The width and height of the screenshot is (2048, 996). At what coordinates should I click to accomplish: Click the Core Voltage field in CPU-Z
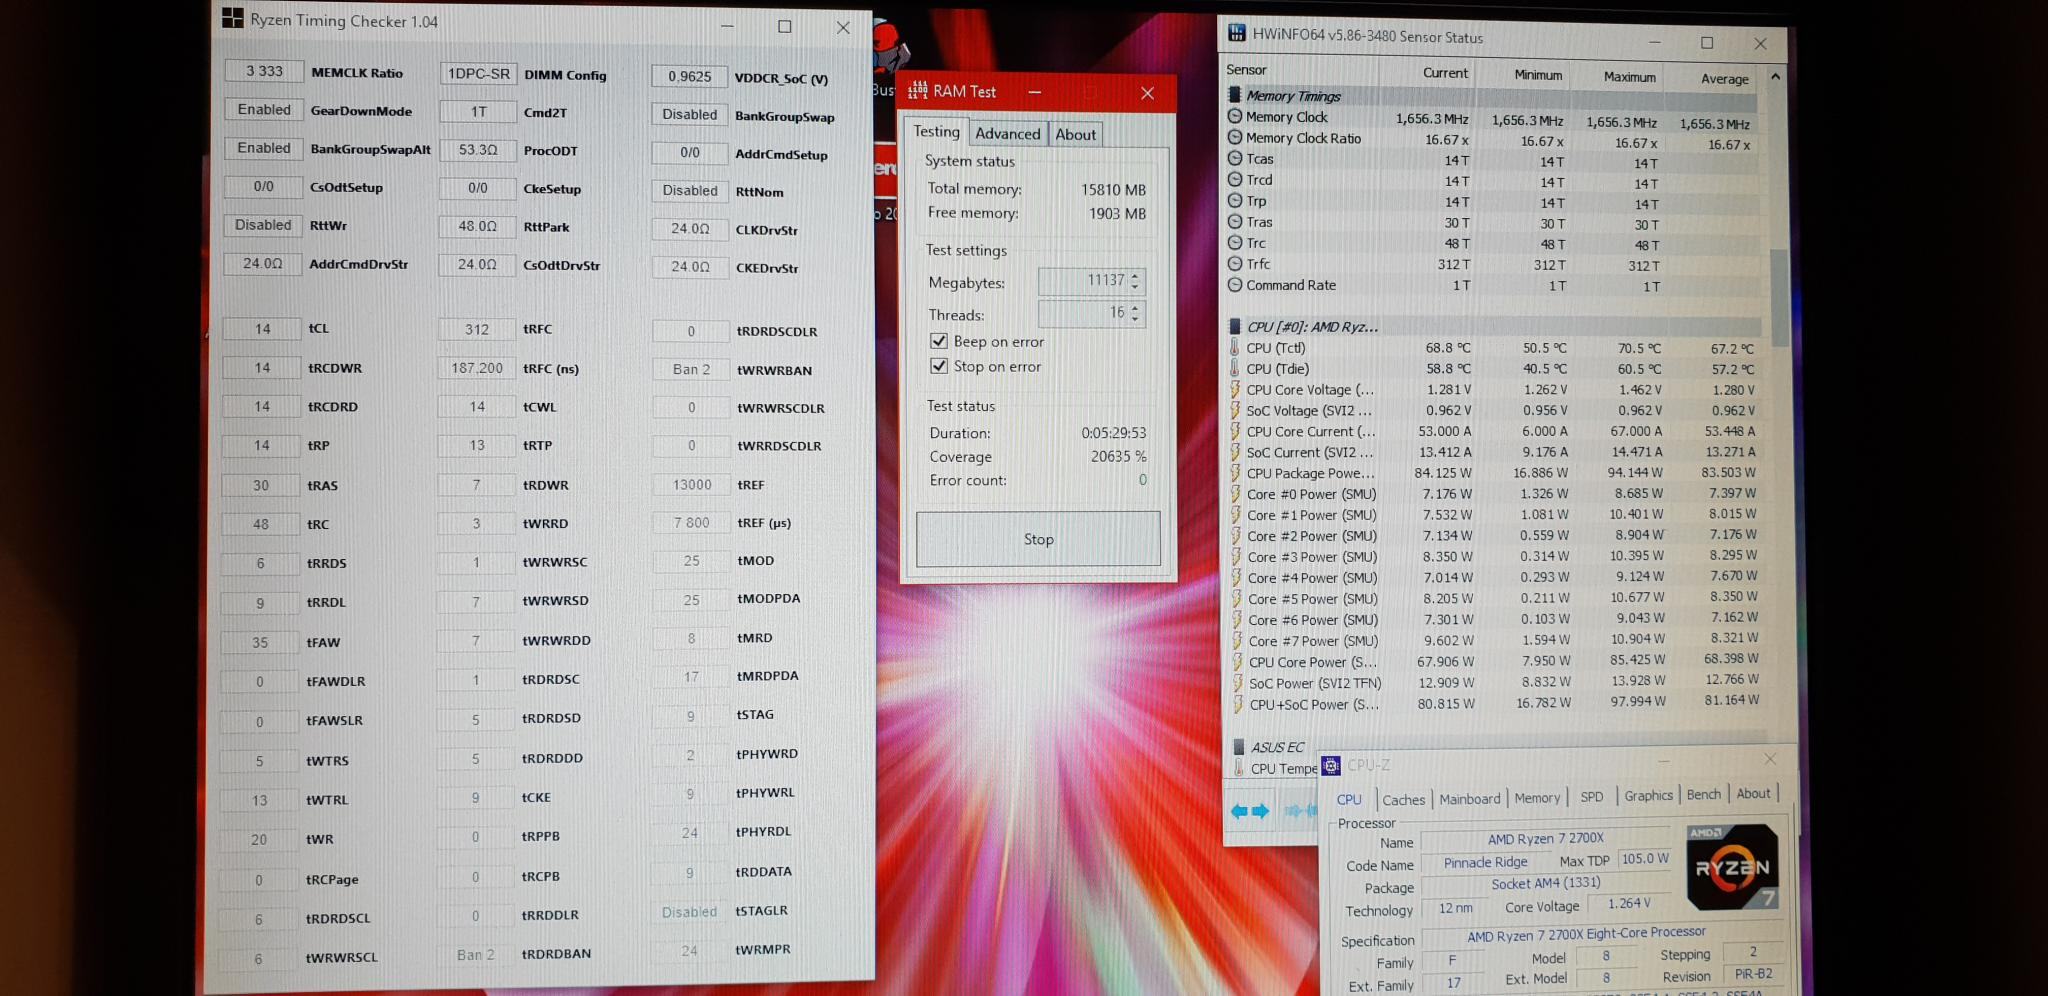click(x=1629, y=903)
